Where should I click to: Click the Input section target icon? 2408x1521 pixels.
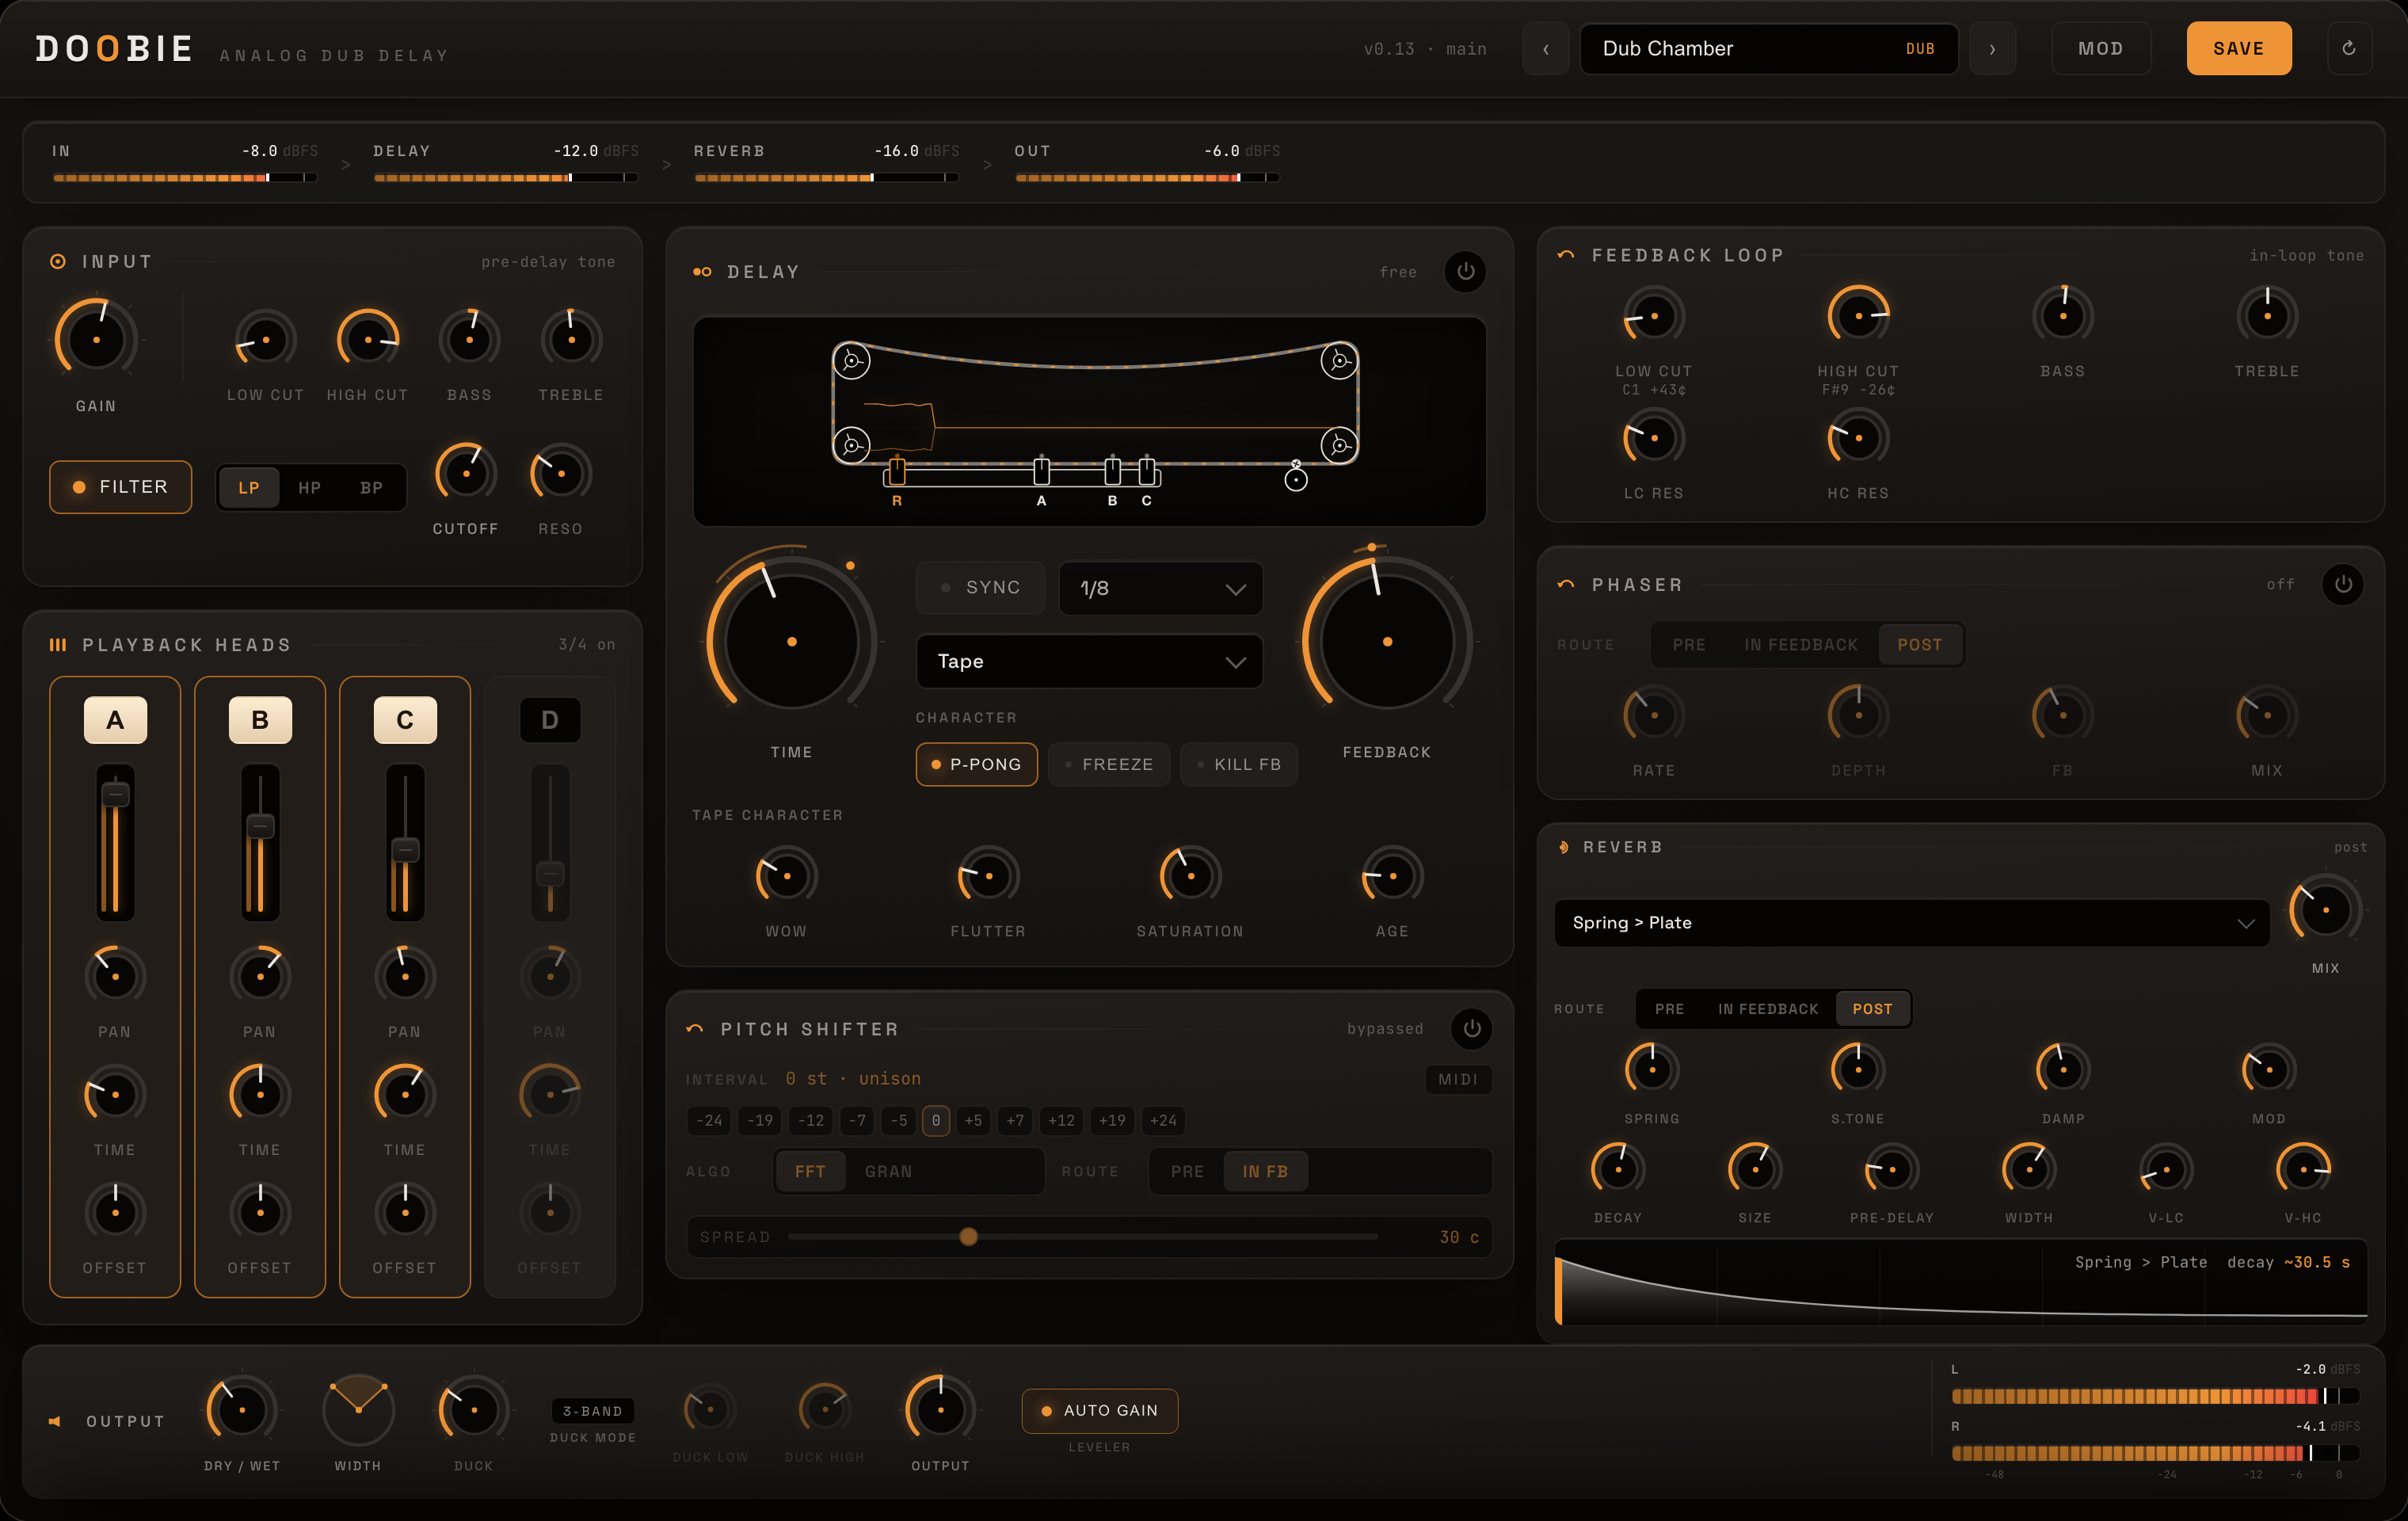click(x=58, y=261)
